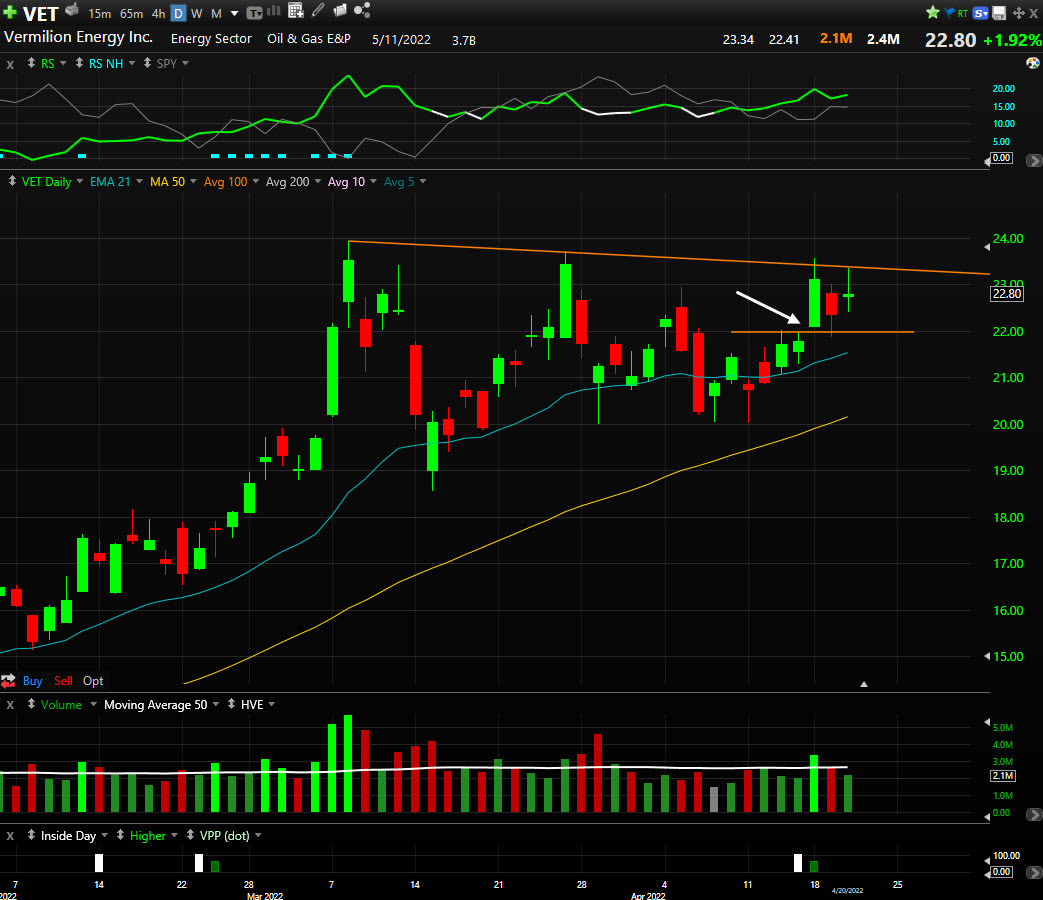Click the 22.80 price label on axis
Image resolution: width=1043 pixels, height=900 pixels.
coord(1006,293)
